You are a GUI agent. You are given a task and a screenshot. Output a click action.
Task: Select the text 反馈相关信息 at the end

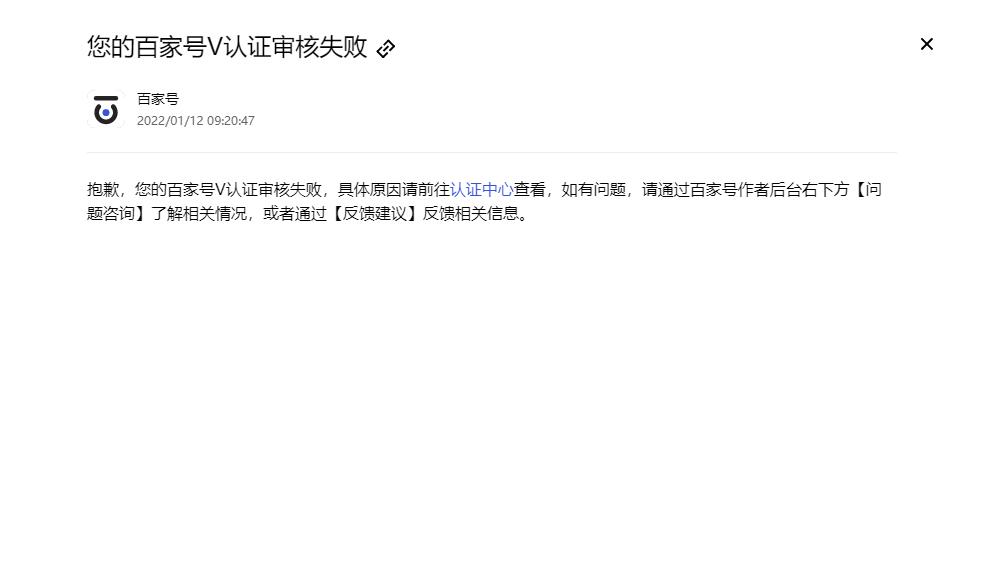click(470, 214)
